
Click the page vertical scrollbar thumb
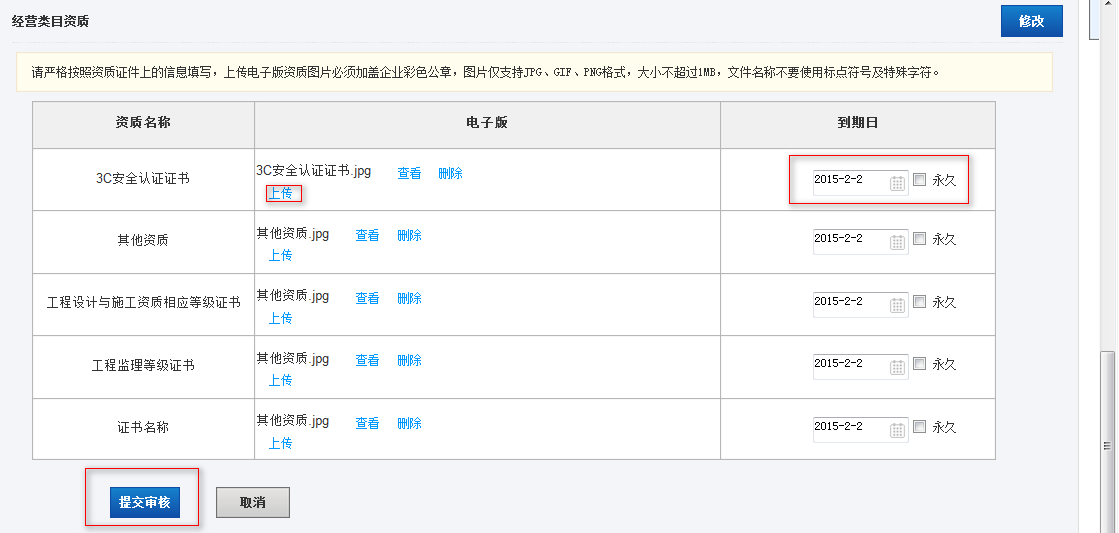(x=1108, y=441)
